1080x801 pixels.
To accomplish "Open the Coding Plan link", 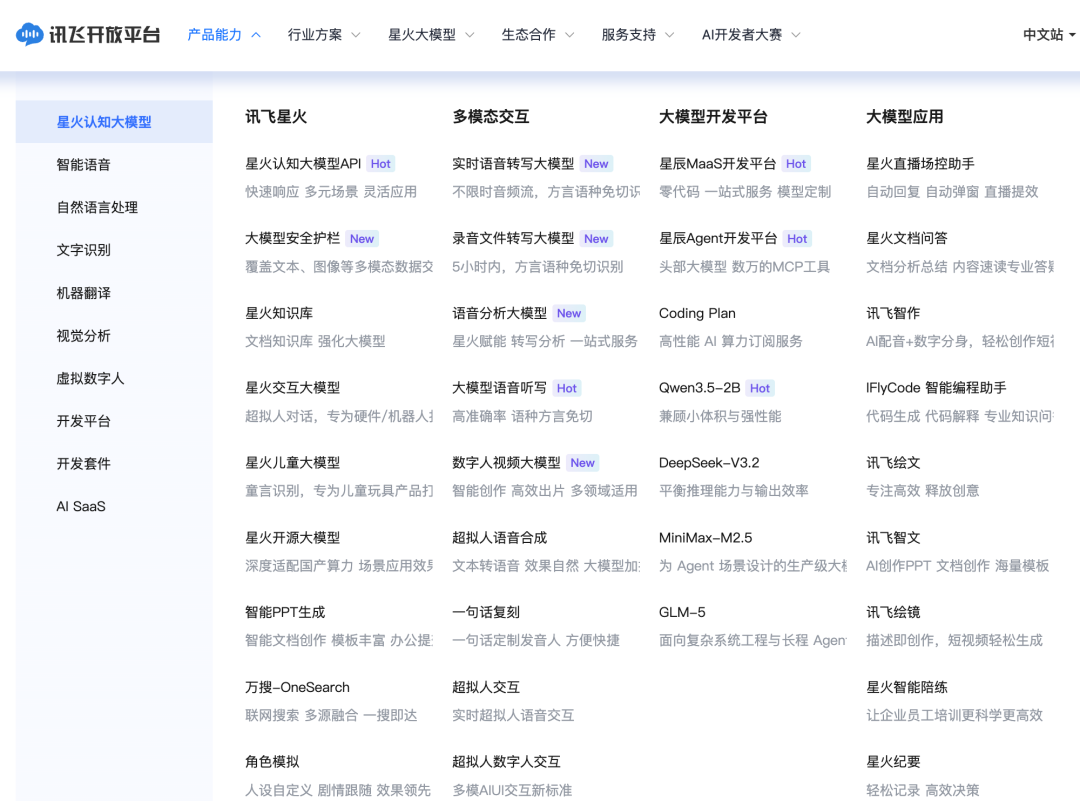I will [x=697, y=313].
